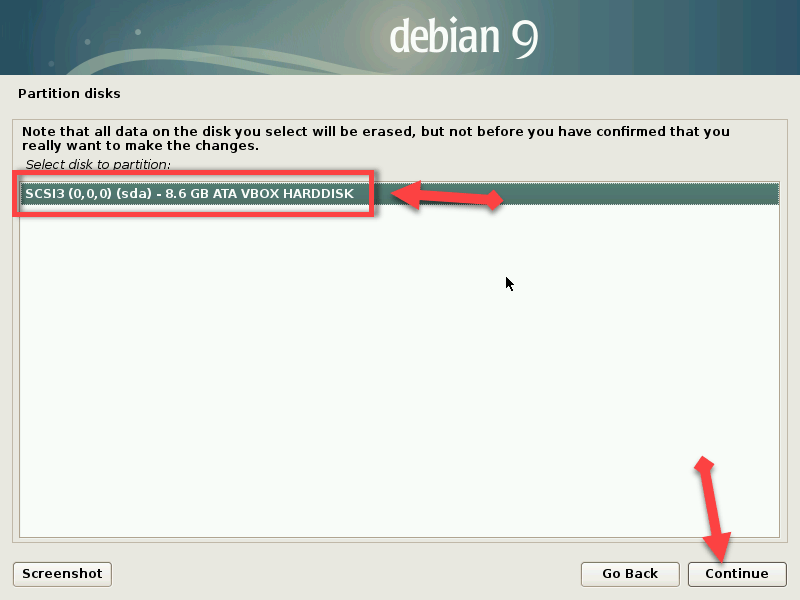Click the data erasure warning note text
Image resolution: width=800 pixels, height=600 pixels.
[x=376, y=138]
